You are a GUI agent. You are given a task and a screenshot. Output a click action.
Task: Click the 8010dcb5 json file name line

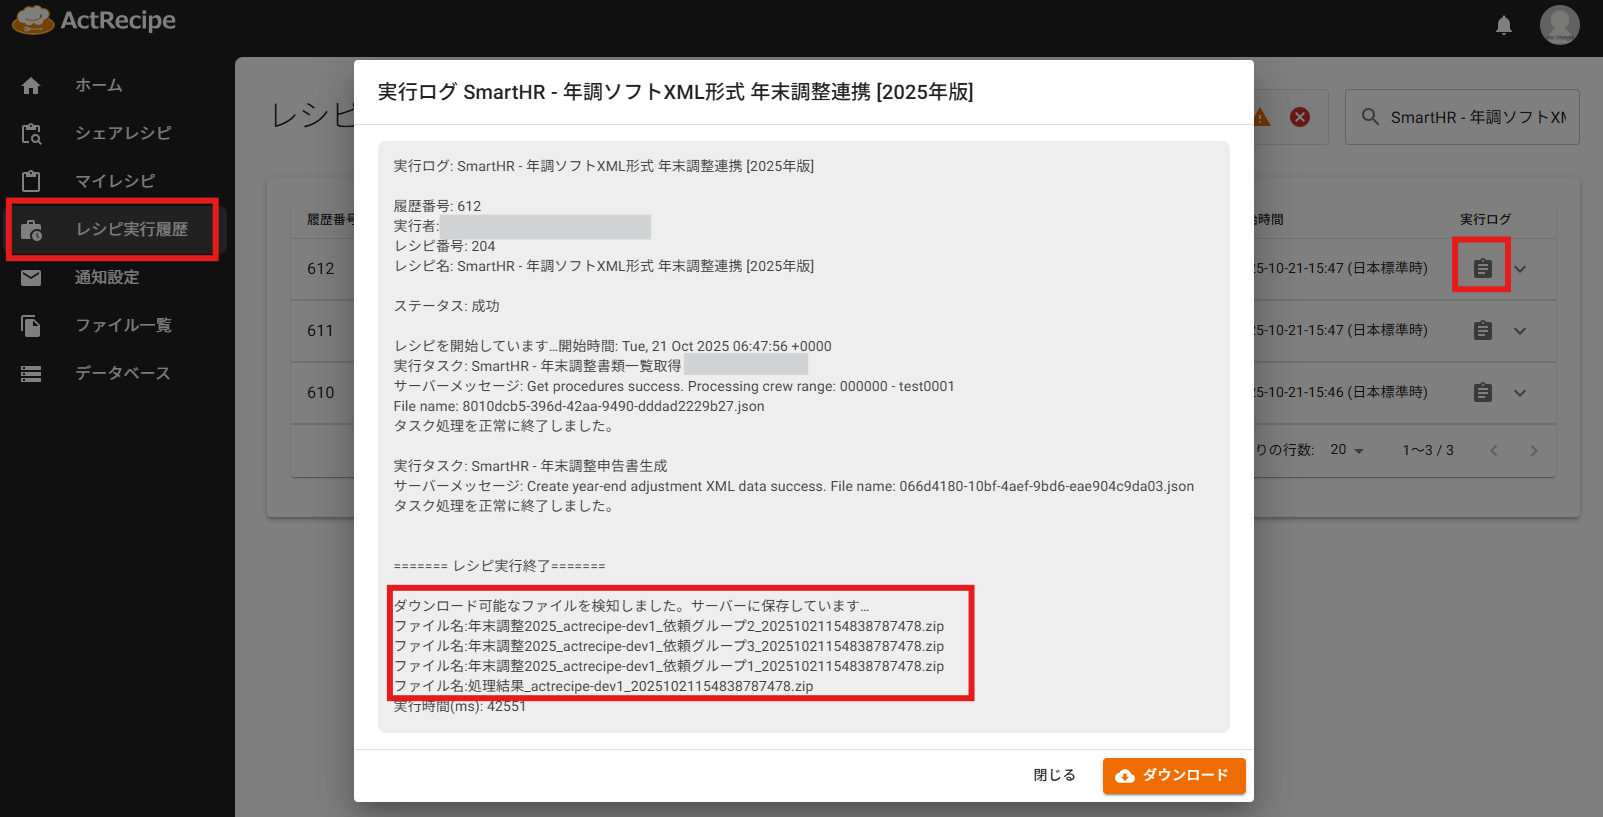[579, 406]
